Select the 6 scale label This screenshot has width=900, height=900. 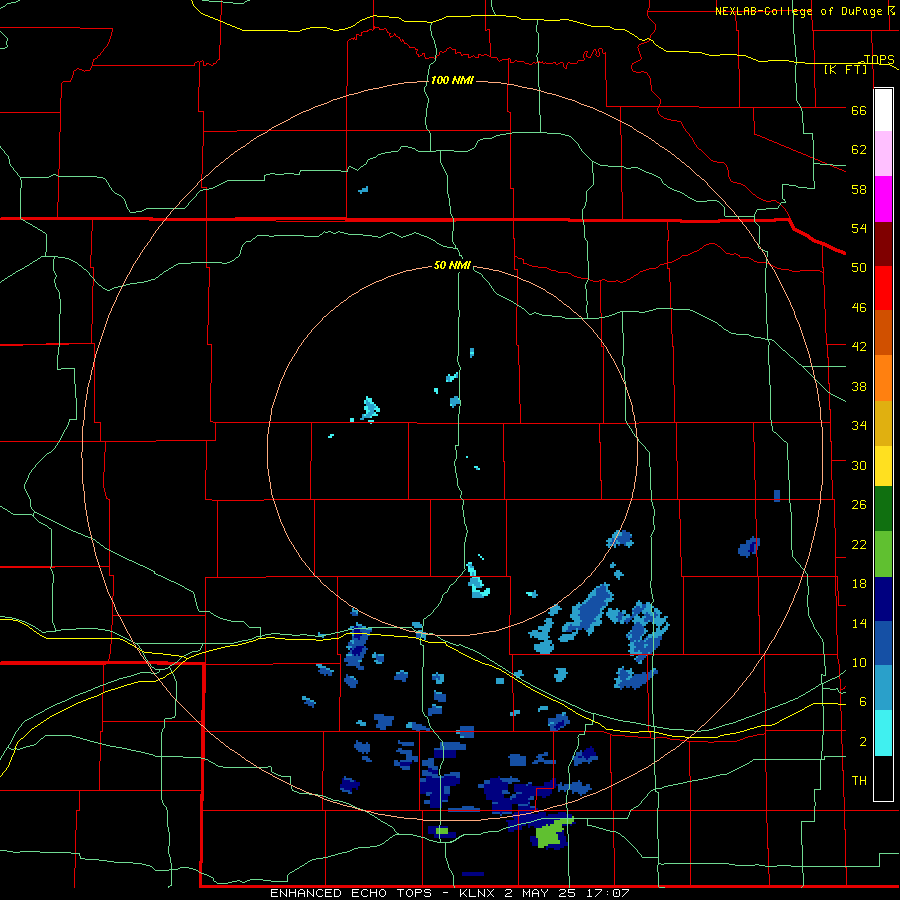(x=862, y=701)
